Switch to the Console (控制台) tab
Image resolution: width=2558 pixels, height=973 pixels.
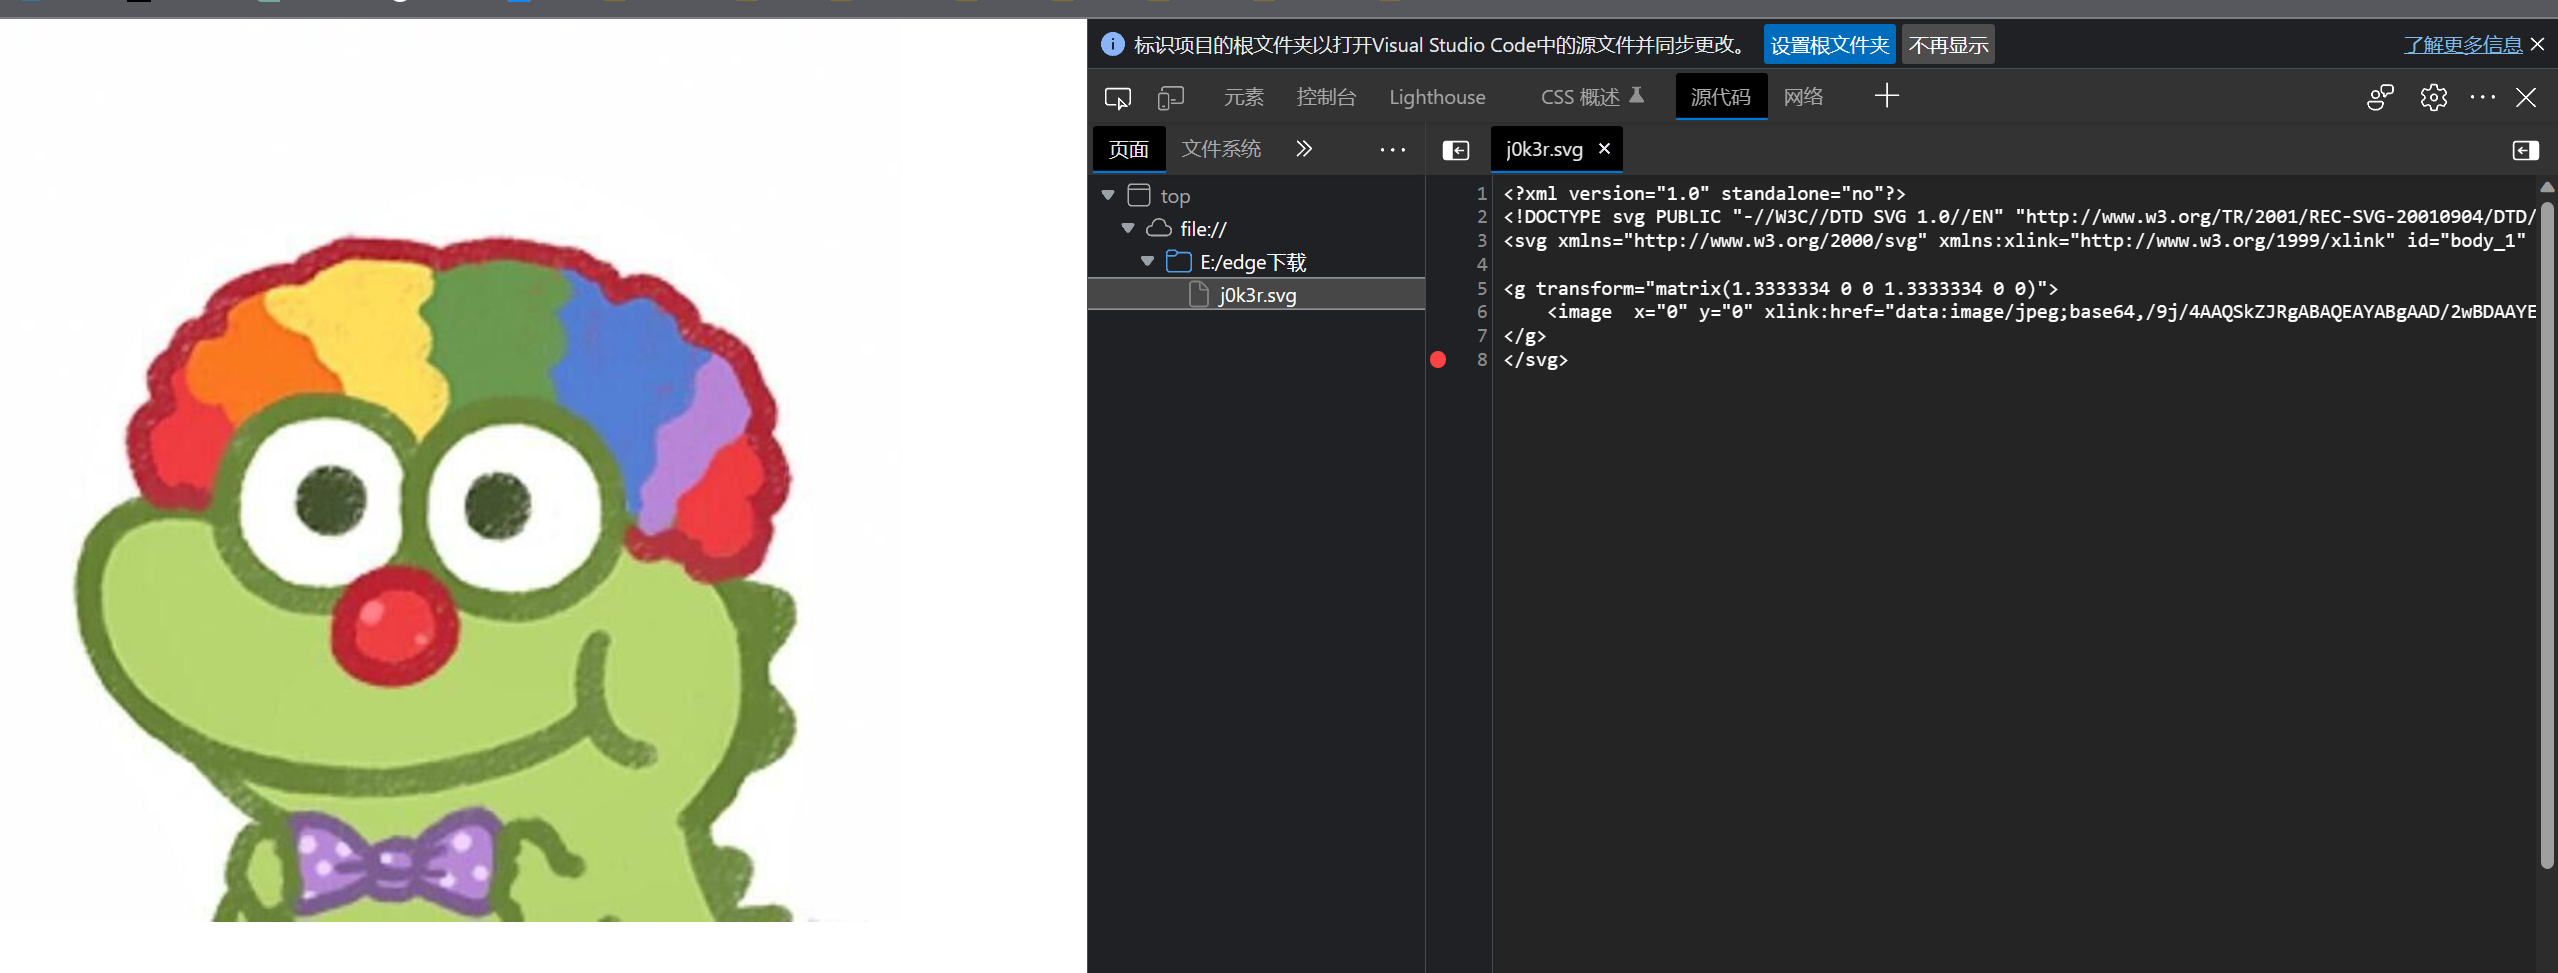(1326, 97)
